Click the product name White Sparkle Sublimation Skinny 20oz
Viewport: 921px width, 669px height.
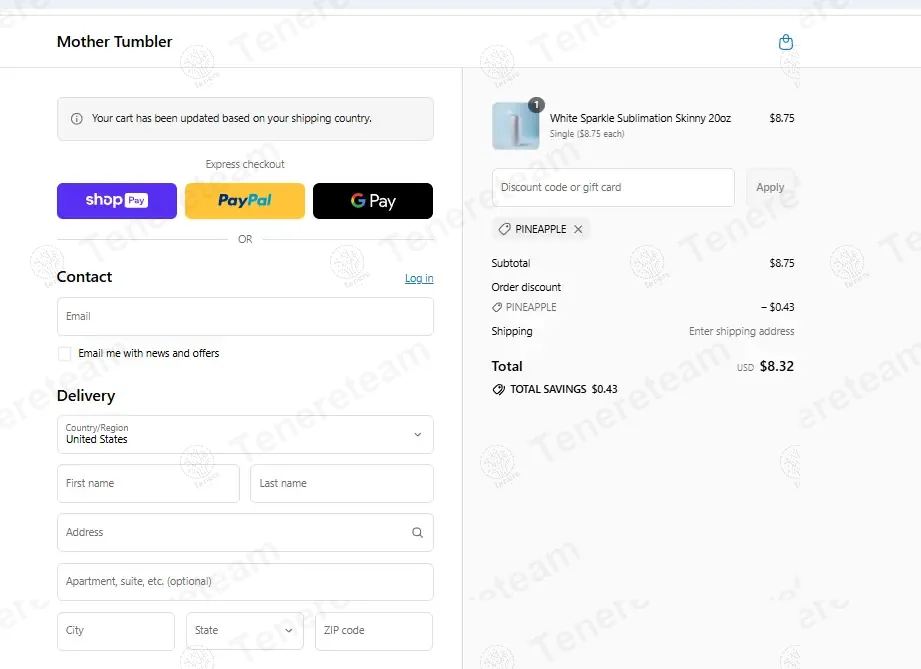[640, 118]
